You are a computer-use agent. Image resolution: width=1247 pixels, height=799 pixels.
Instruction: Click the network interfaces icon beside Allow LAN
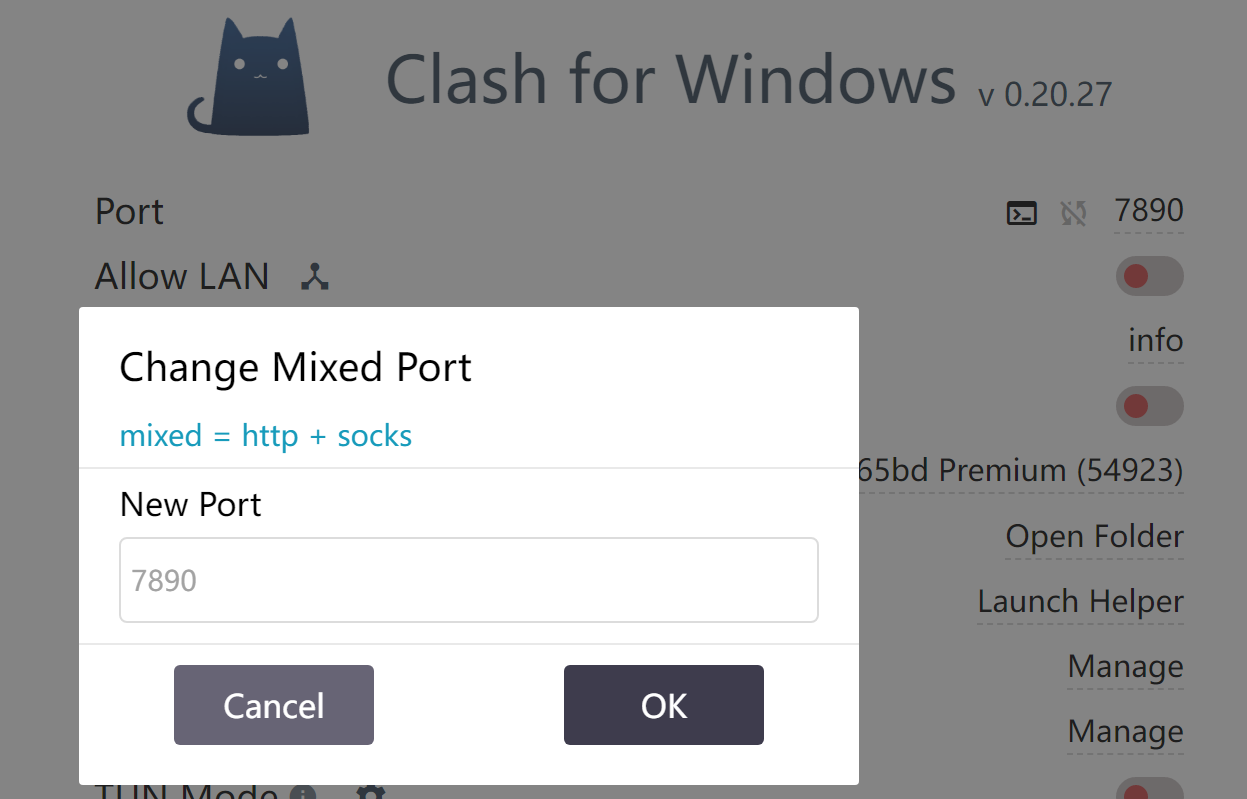coord(315,277)
